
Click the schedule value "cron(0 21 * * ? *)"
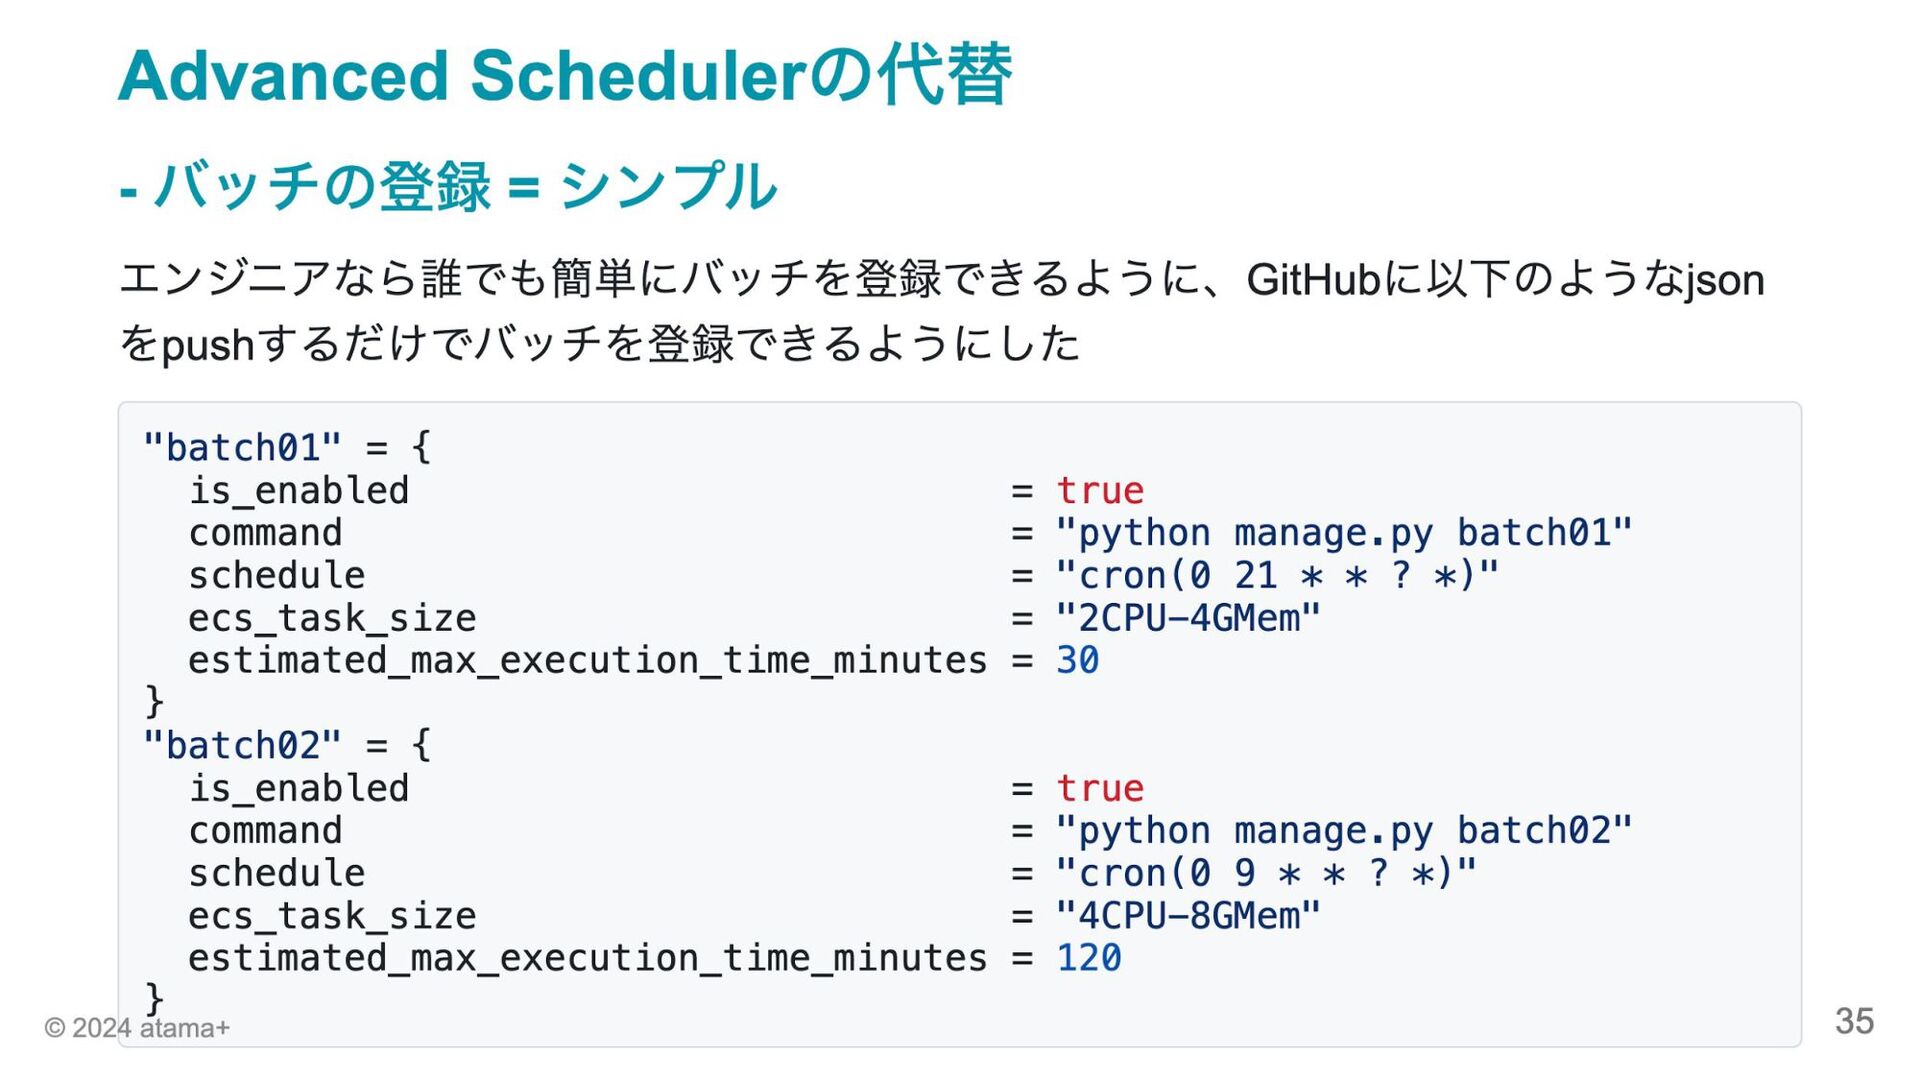pos(1277,576)
